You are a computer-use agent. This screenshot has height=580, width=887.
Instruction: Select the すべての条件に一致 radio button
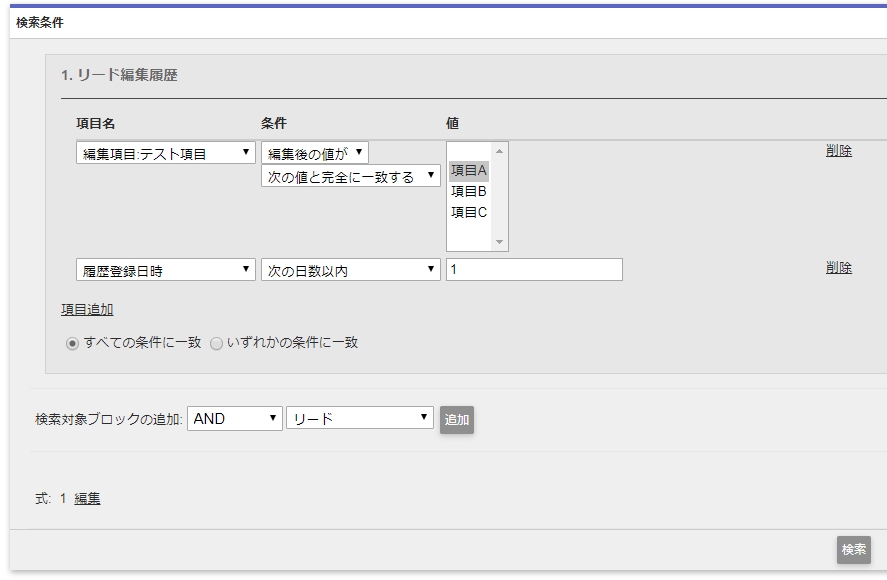[x=72, y=343]
